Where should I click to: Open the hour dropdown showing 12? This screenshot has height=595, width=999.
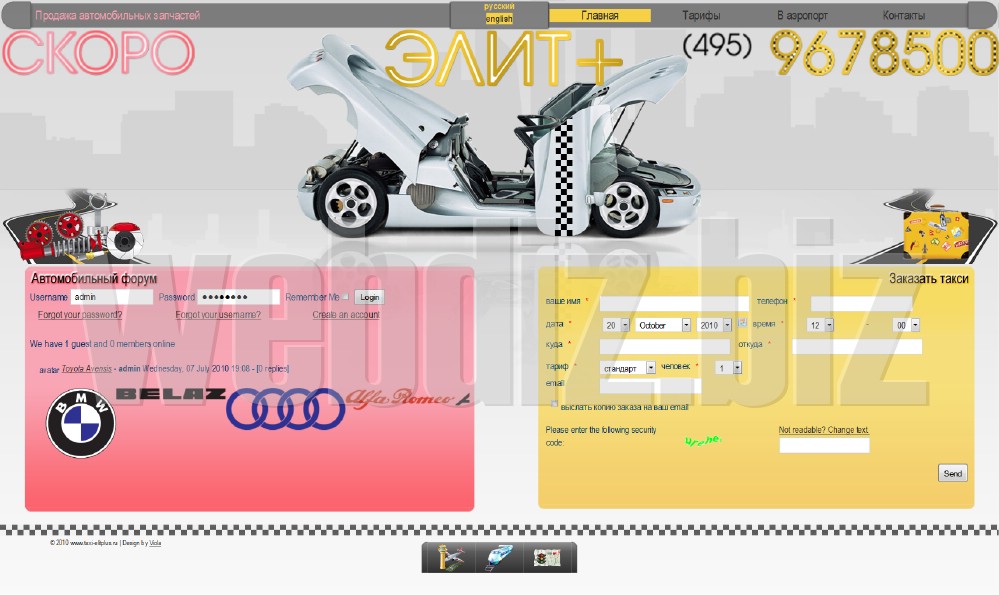[820, 325]
